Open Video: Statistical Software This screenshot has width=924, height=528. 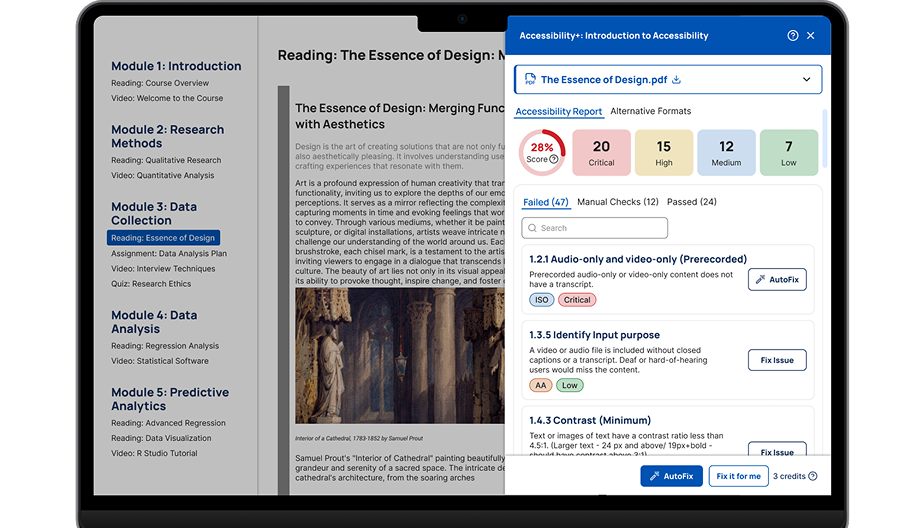pyautogui.click(x=160, y=361)
